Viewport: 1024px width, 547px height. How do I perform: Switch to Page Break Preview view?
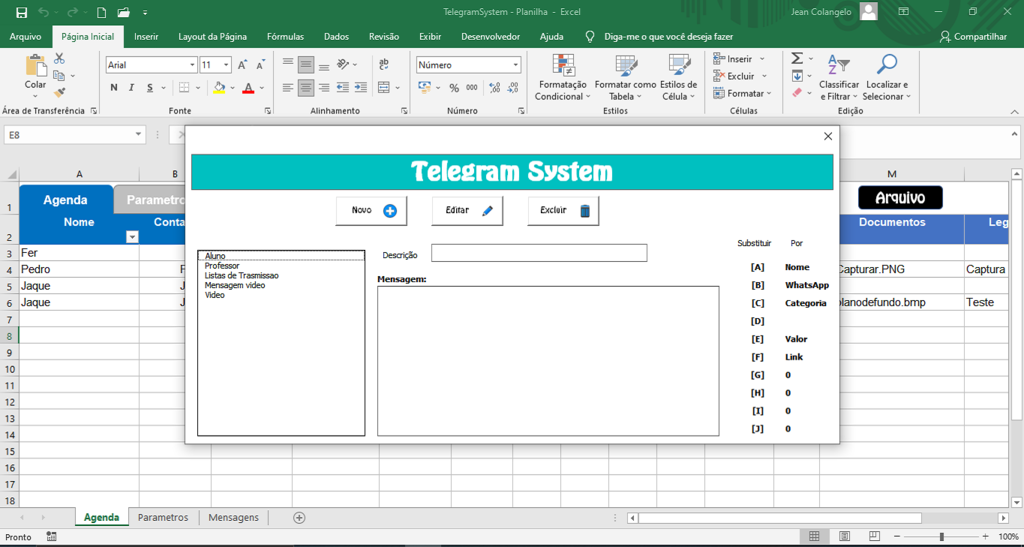pyautogui.click(x=875, y=536)
